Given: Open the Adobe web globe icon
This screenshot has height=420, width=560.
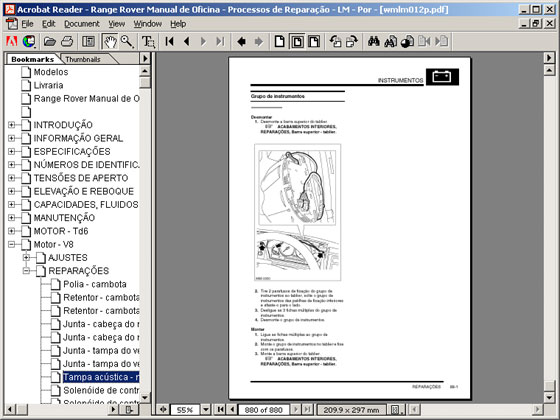Looking at the screenshot, I should (29, 41).
